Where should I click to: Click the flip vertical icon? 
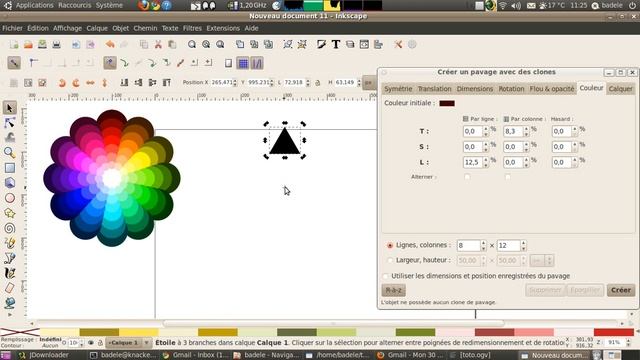tap(104, 83)
